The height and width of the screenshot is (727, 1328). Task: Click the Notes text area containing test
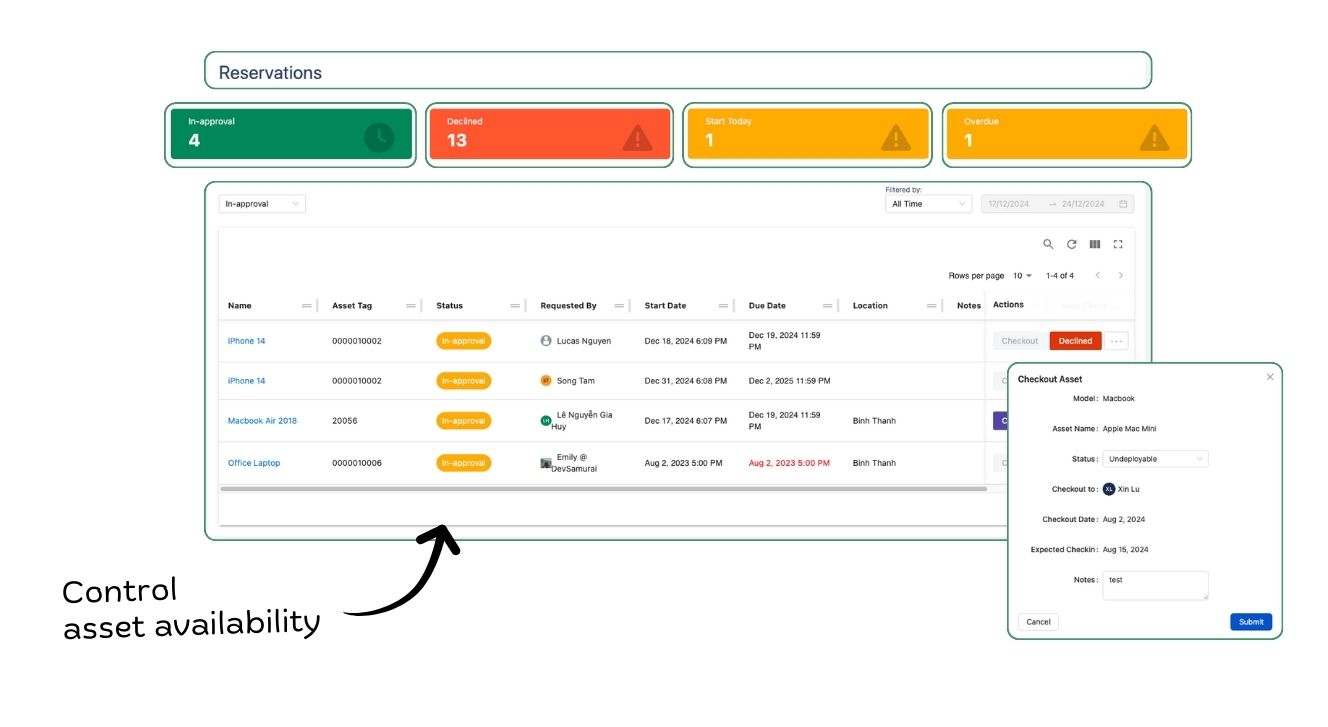(x=1155, y=586)
